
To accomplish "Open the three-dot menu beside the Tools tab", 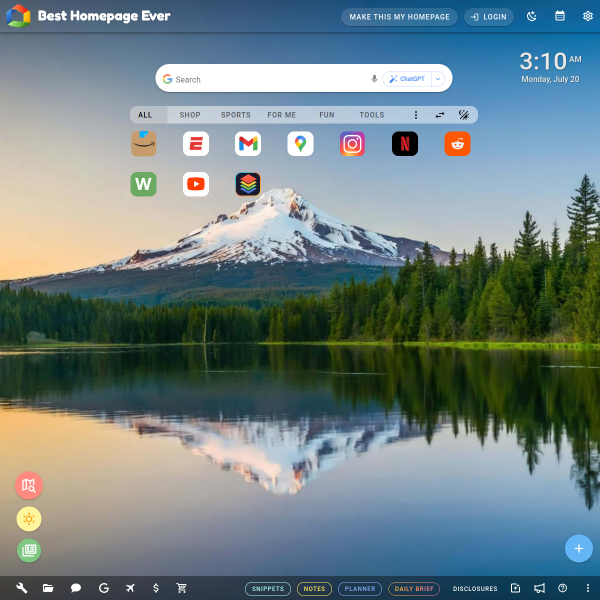I will [416, 115].
